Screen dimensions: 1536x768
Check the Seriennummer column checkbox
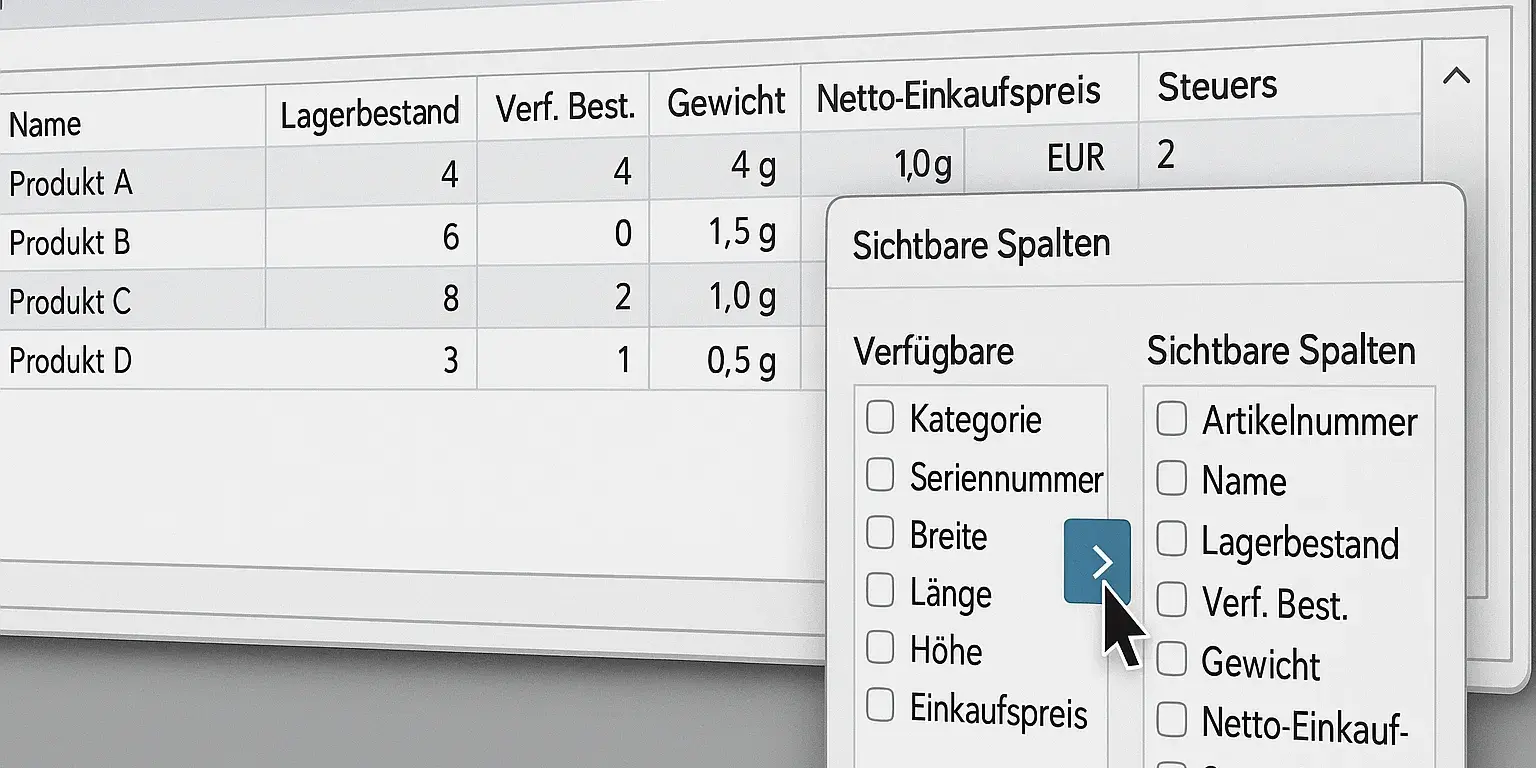(881, 475)
